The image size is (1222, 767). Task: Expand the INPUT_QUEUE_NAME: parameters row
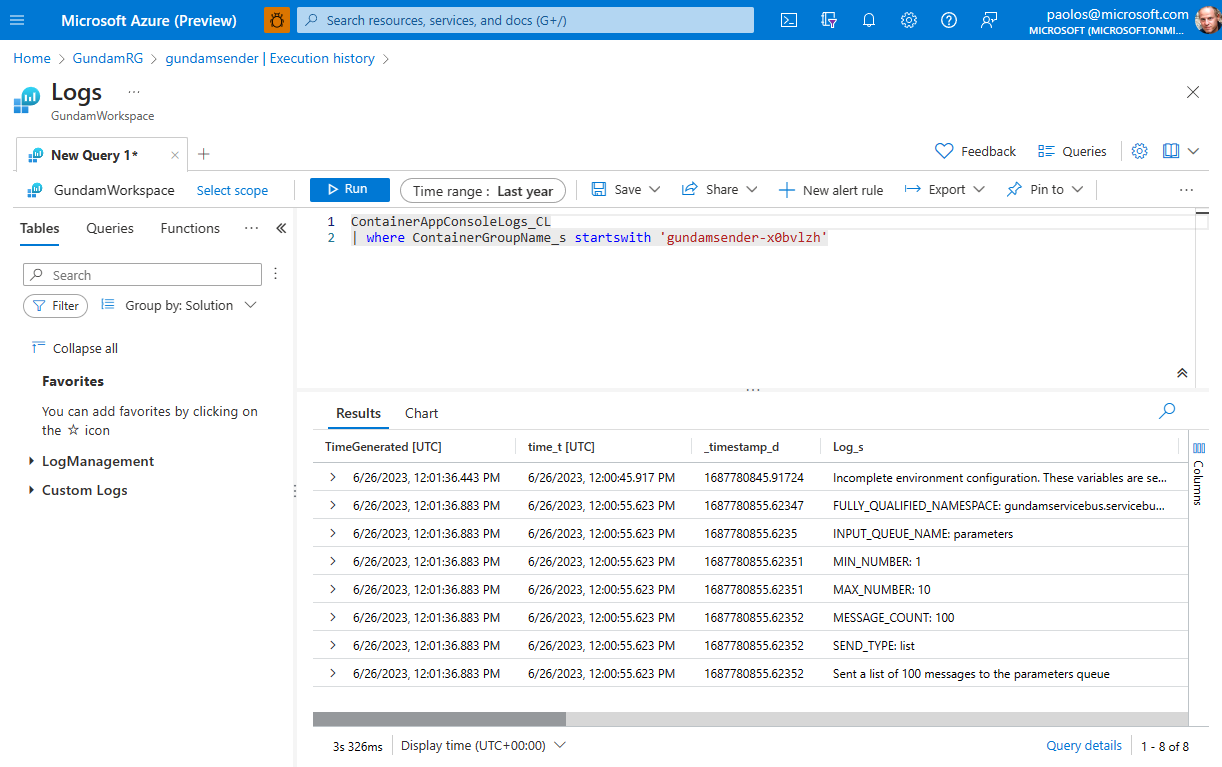(333, 534)
